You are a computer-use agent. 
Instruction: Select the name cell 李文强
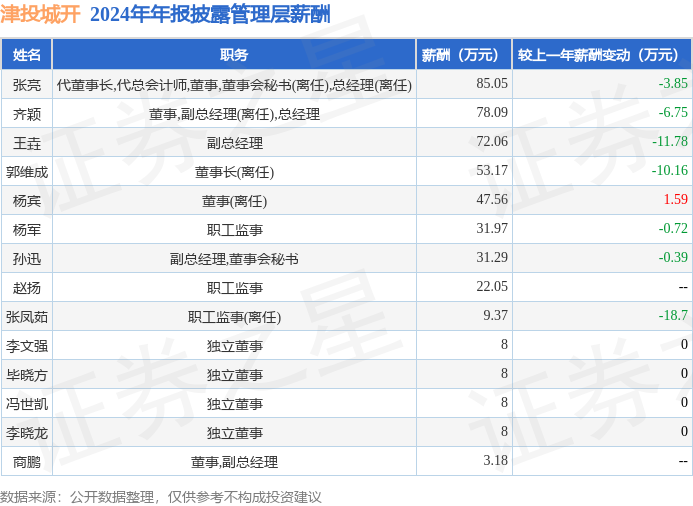tap(27, 346)
